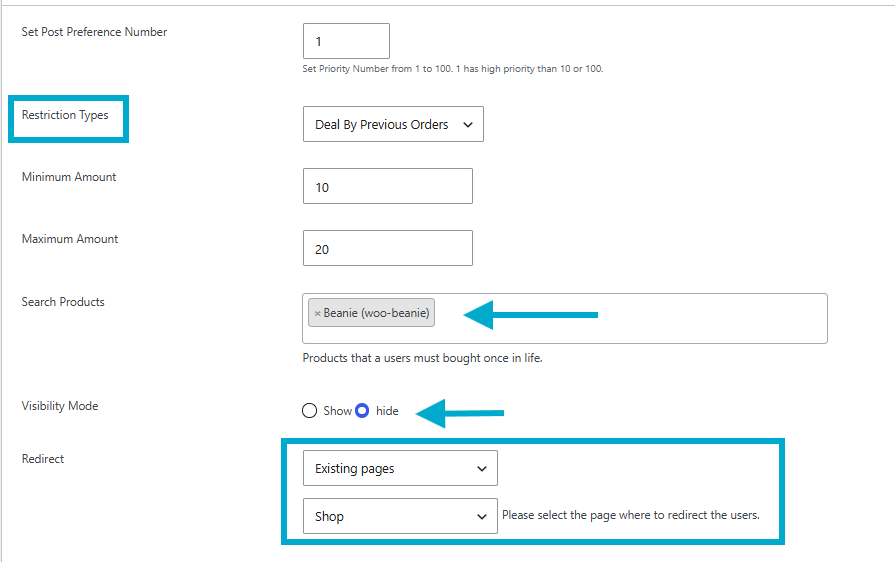Screen dimensions: 895x562
Task: Open the Shop page selection dropdown
Action: (x=400, y=516)
